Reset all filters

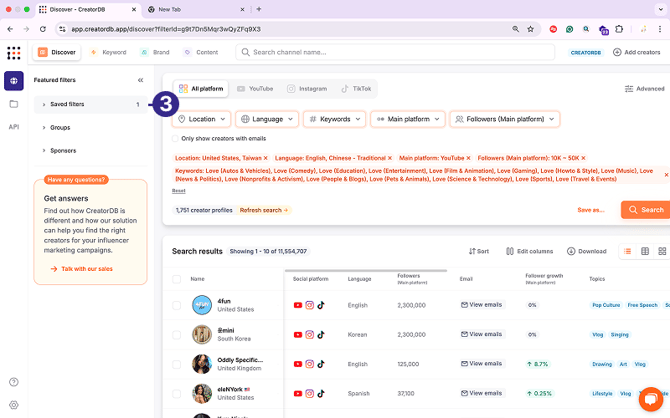(179, 191)
